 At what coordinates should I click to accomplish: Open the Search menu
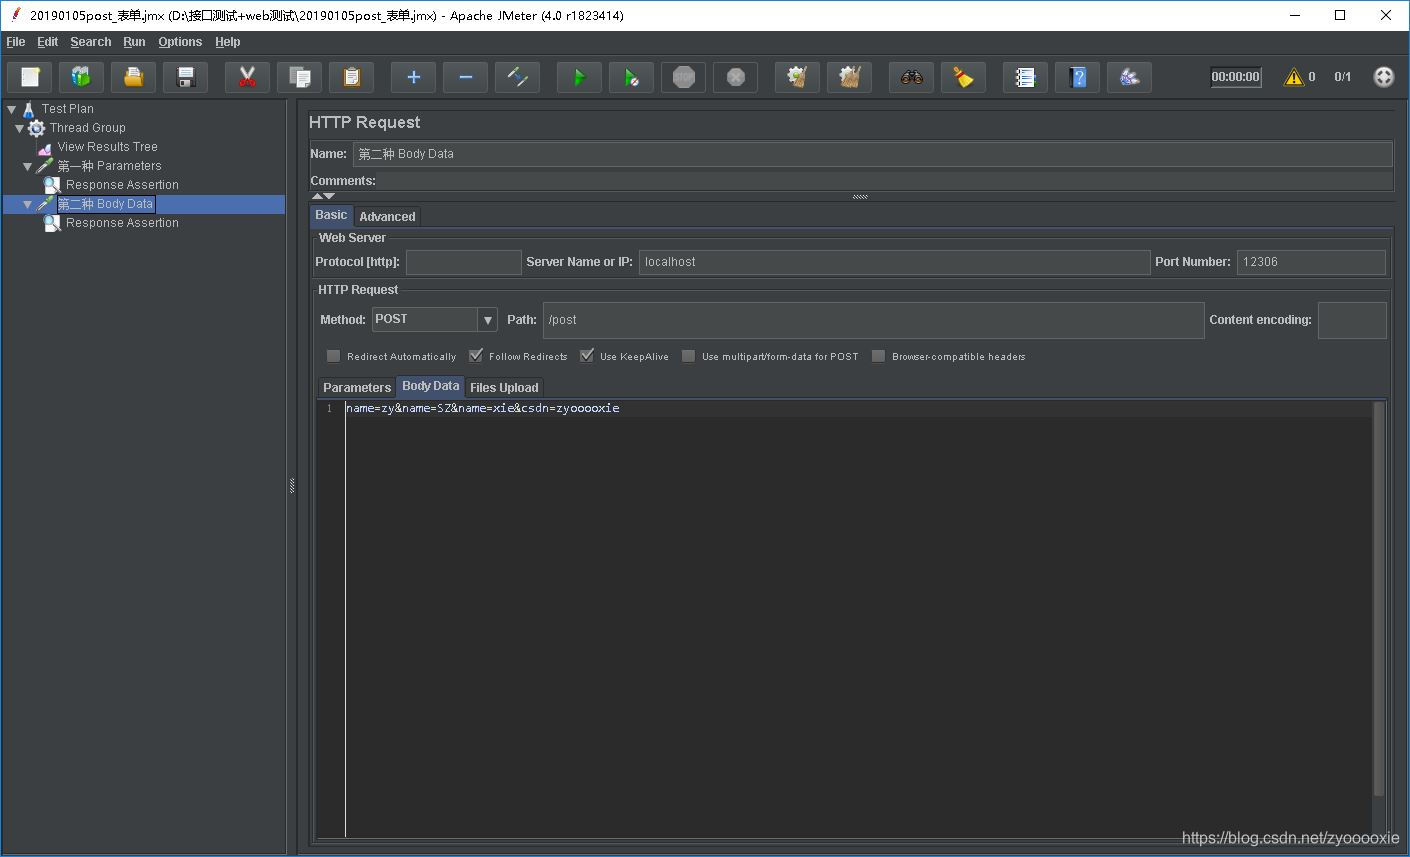(91, 42)
